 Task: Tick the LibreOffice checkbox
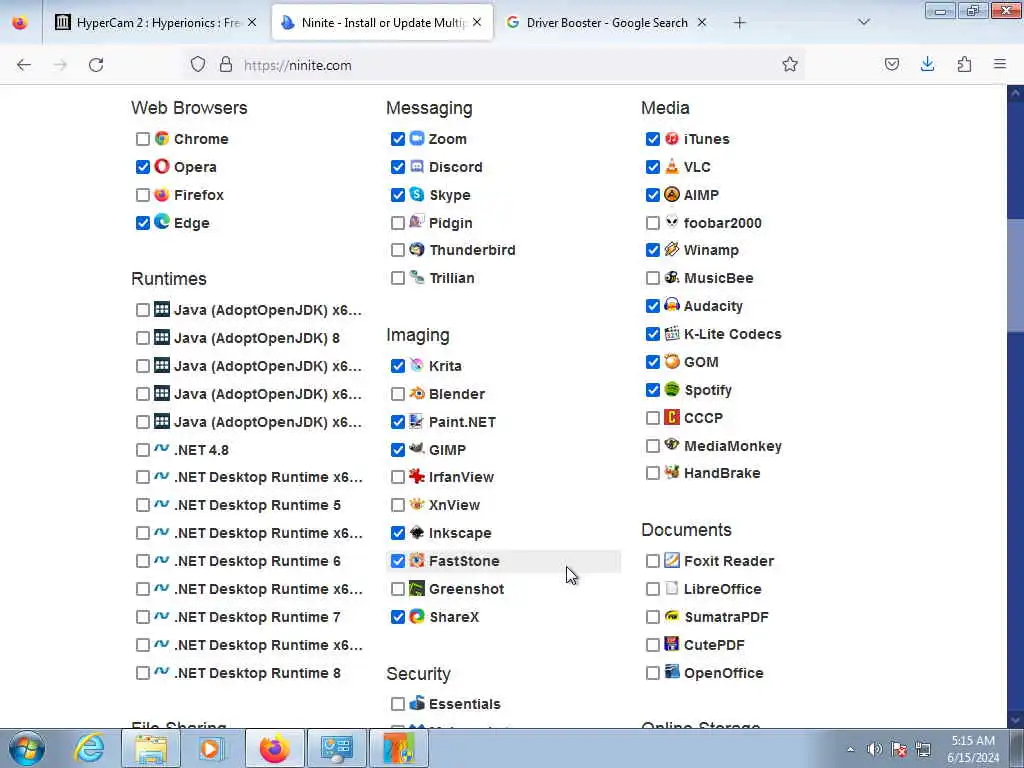(x=652, y=589)
